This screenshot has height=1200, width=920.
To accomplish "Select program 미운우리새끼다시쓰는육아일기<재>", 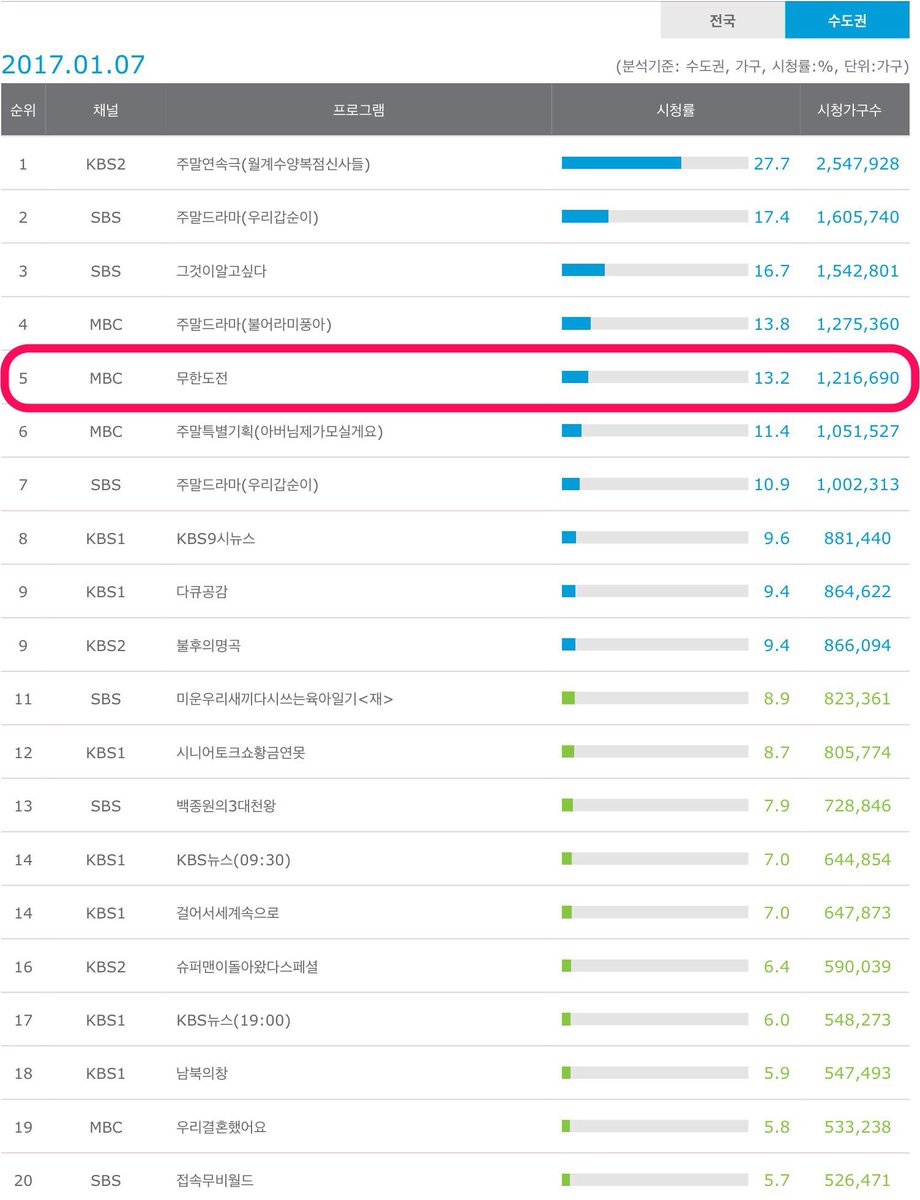I will pos(284,699).
